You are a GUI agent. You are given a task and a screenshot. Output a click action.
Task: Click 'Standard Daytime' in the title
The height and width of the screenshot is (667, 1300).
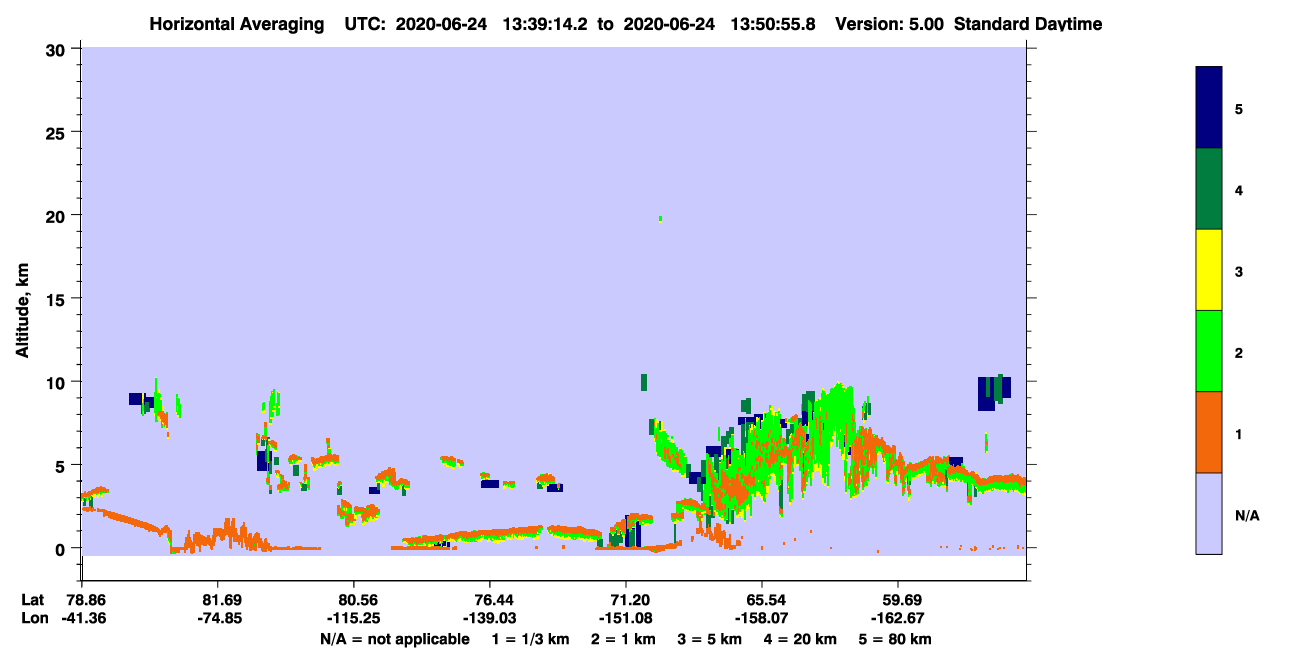pyautogui.click(x=1028, y=23)
